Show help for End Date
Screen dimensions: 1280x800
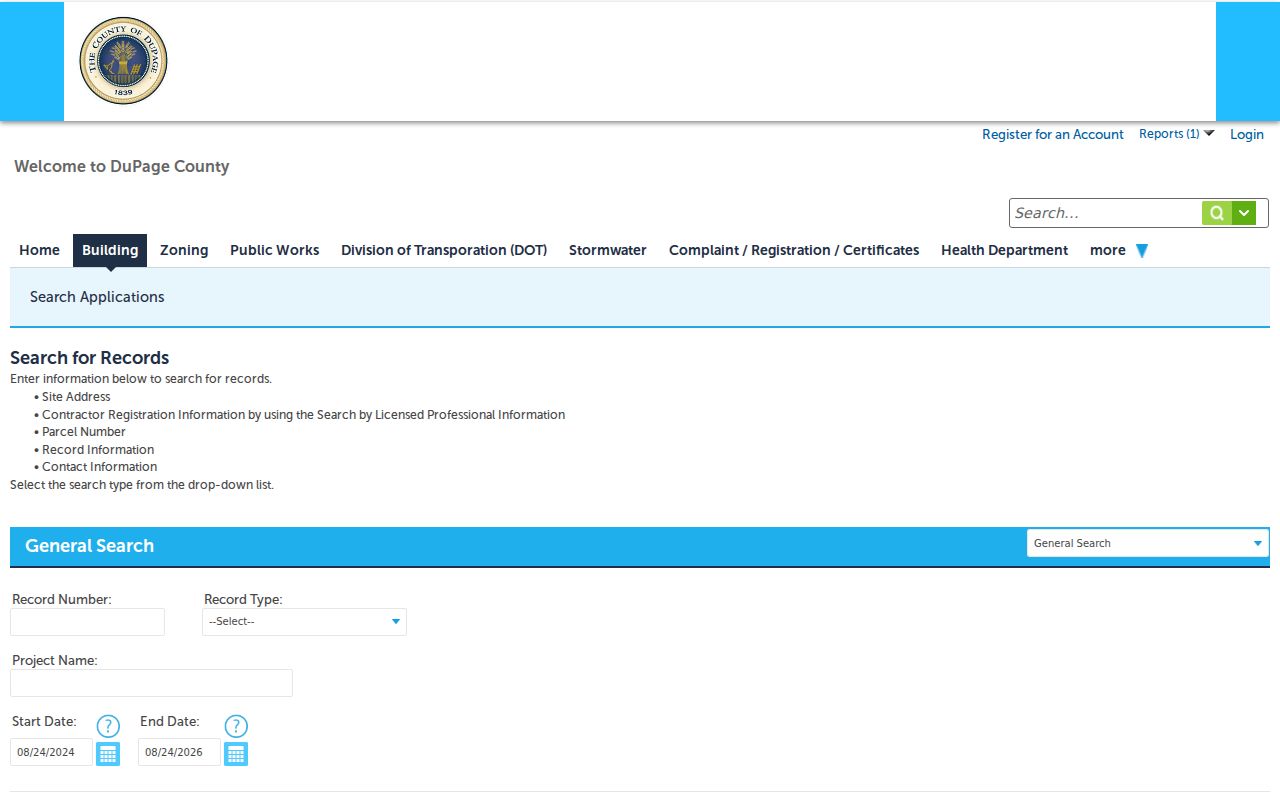(x=236, y=726)
